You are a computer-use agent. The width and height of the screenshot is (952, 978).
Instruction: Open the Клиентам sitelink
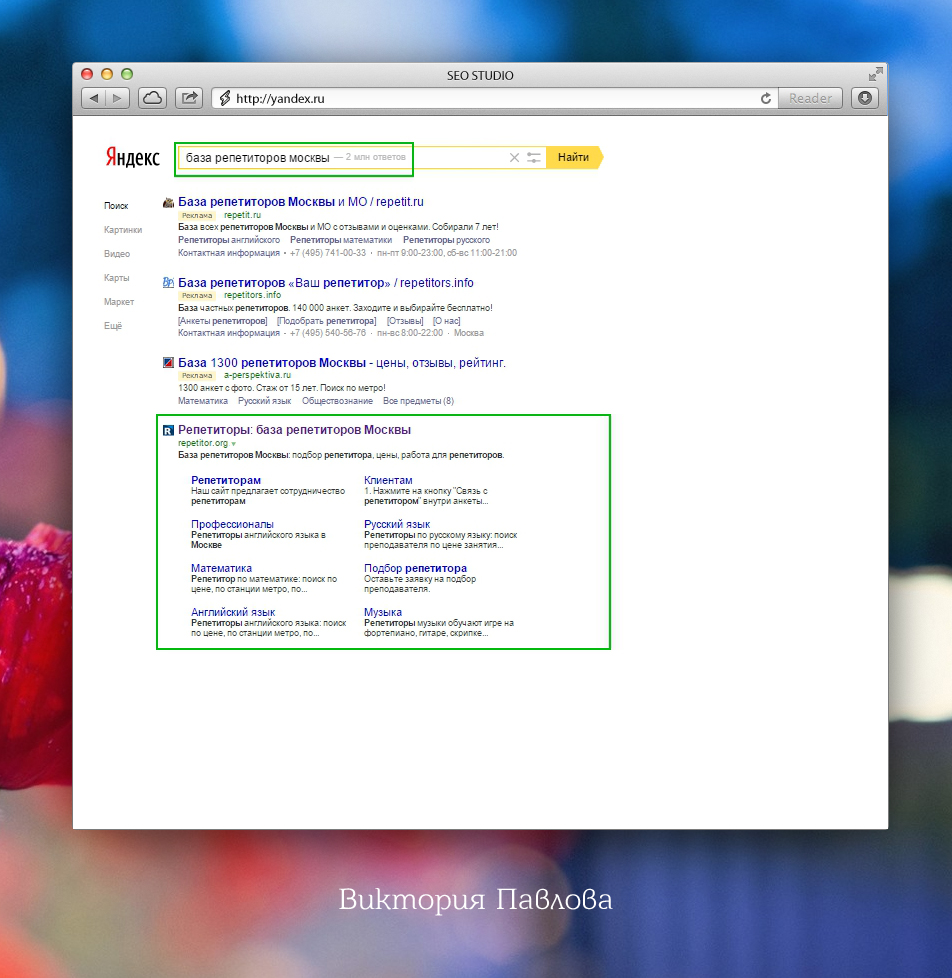[388, 480]
